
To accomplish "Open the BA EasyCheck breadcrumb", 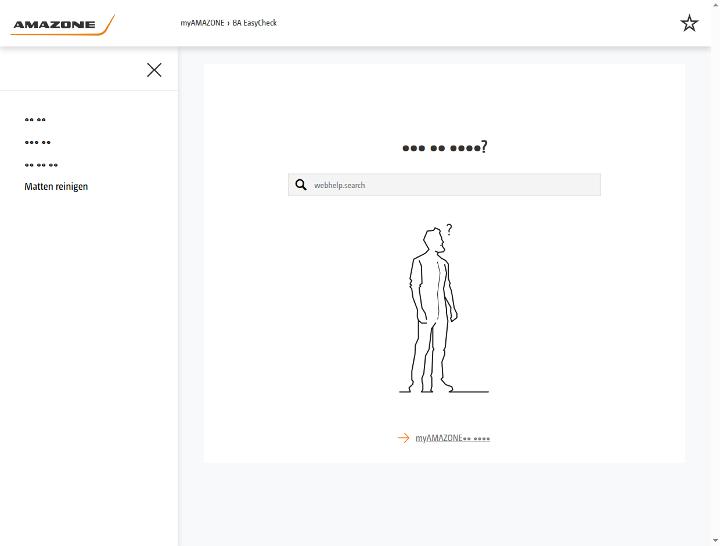I will (254, 23).
